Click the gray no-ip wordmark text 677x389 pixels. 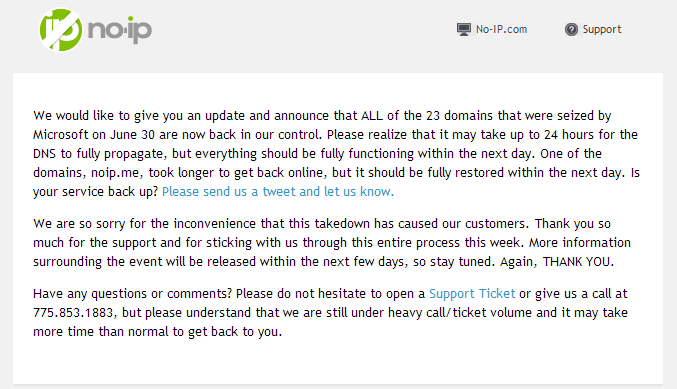click(x=120, y=31)
